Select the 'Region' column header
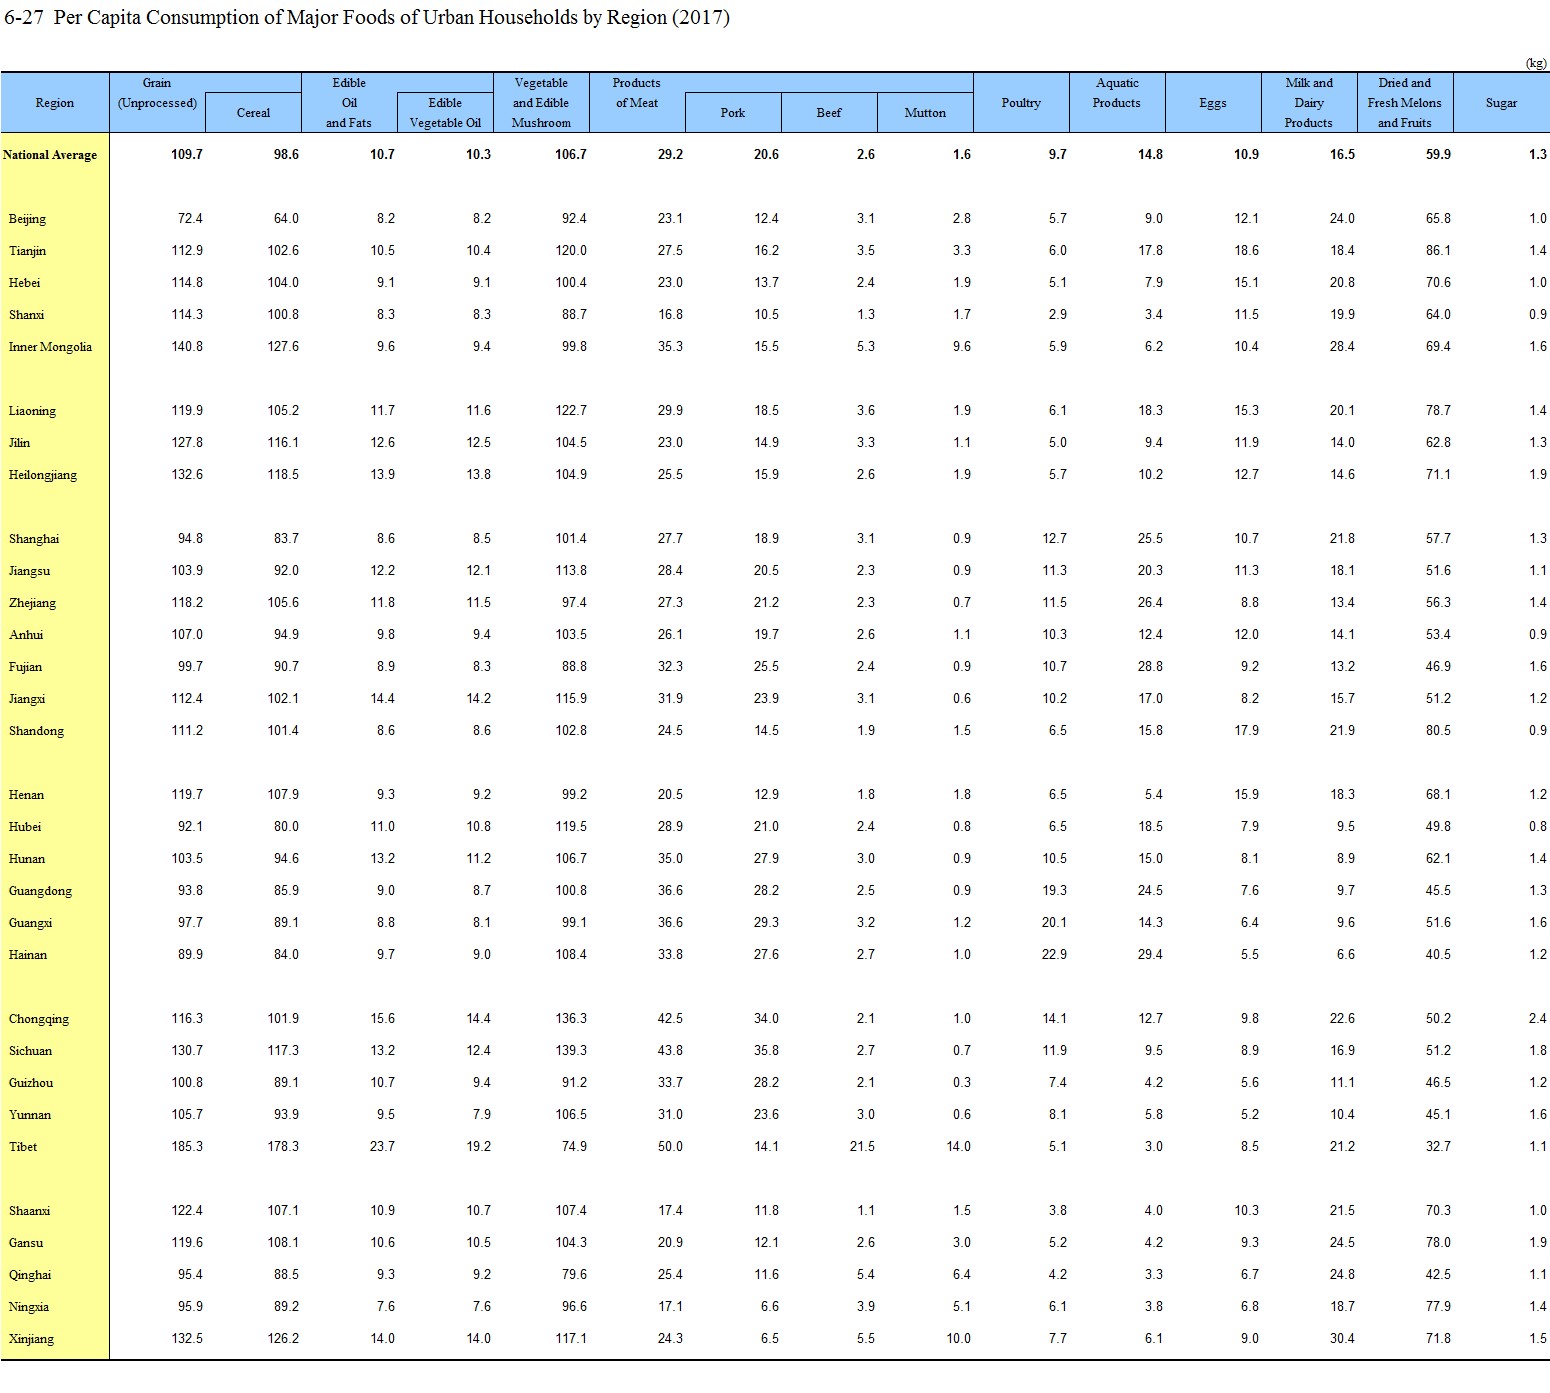This screenshot has width=1550, height=1393. [54, 103]
